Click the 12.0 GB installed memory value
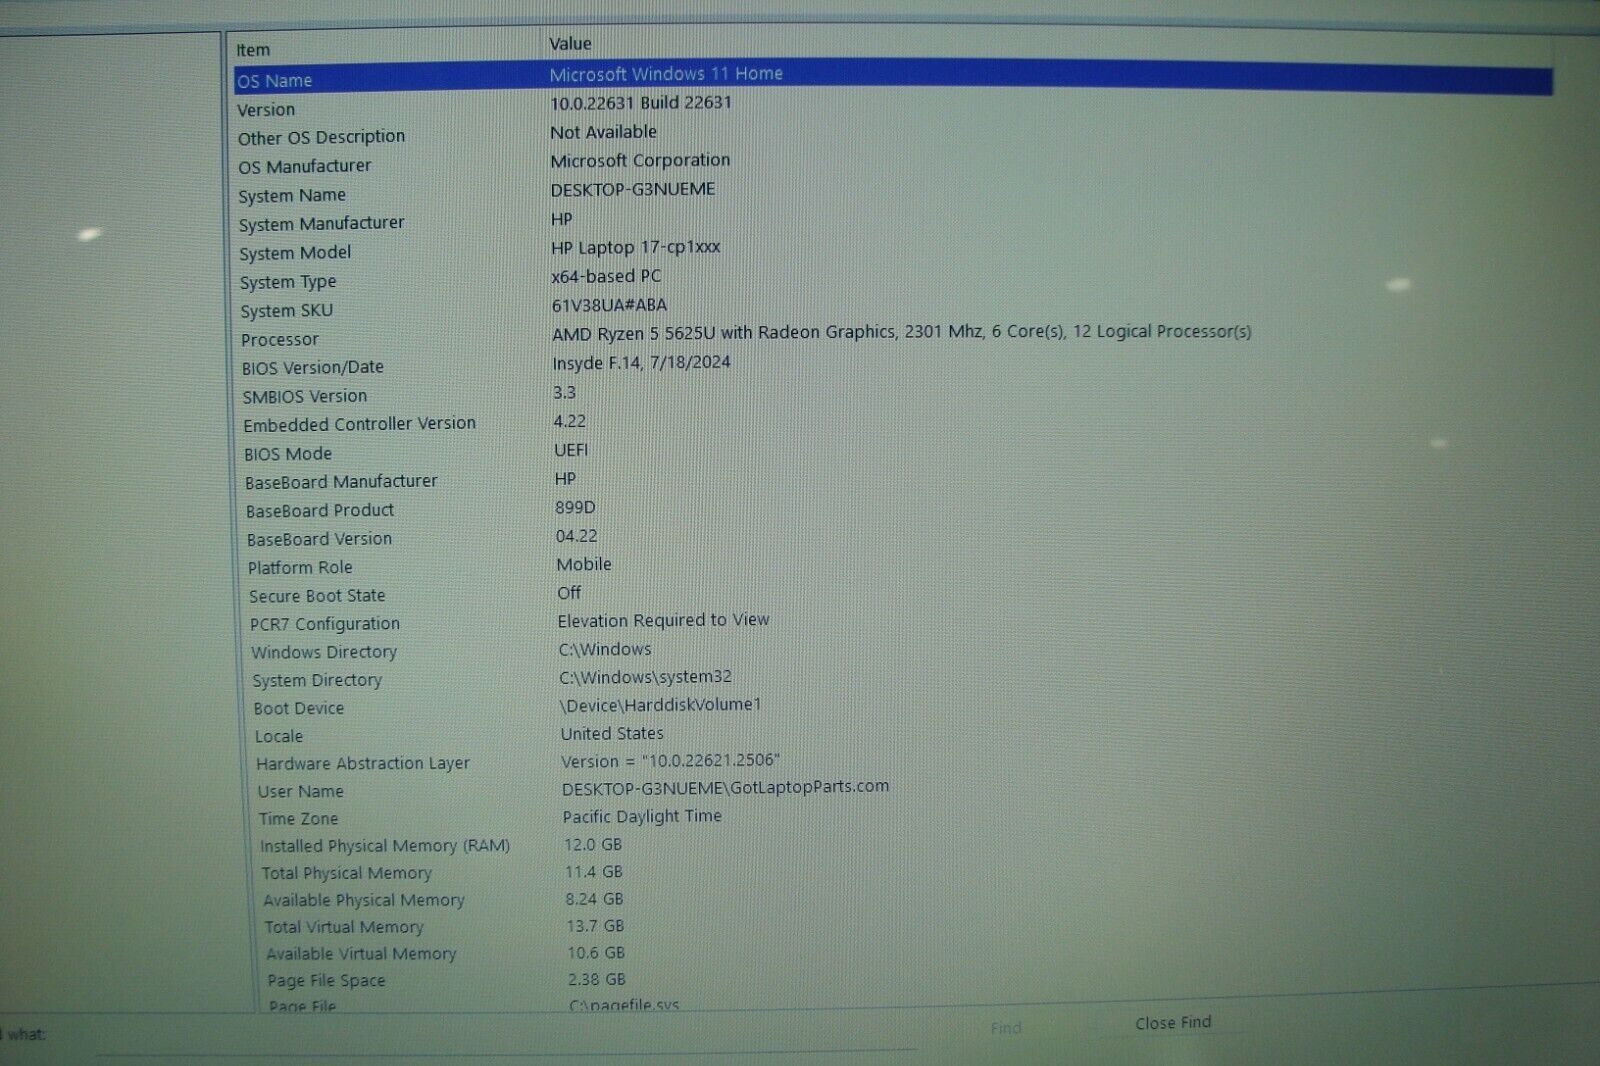Screen dimensions: 1600x1066 pyautogui.click(x=593, y=845)
